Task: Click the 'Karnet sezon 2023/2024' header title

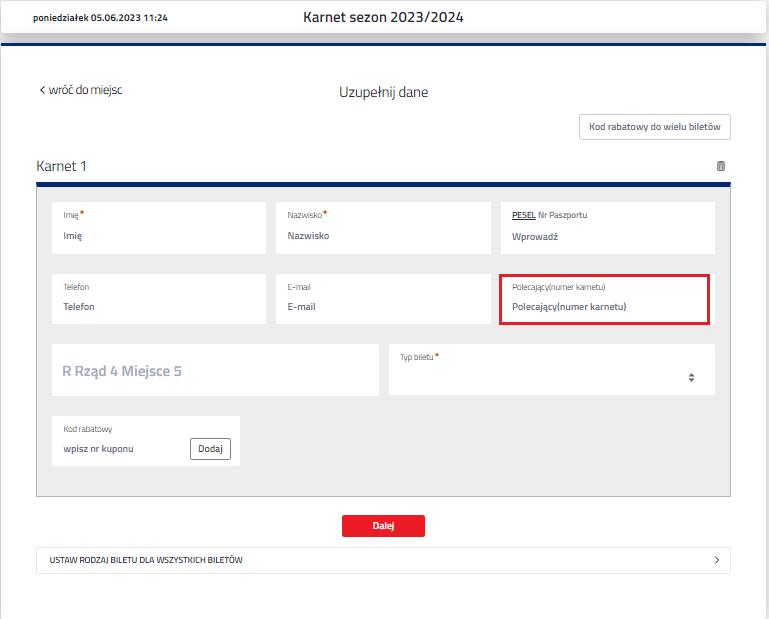Action: point(383,17)
